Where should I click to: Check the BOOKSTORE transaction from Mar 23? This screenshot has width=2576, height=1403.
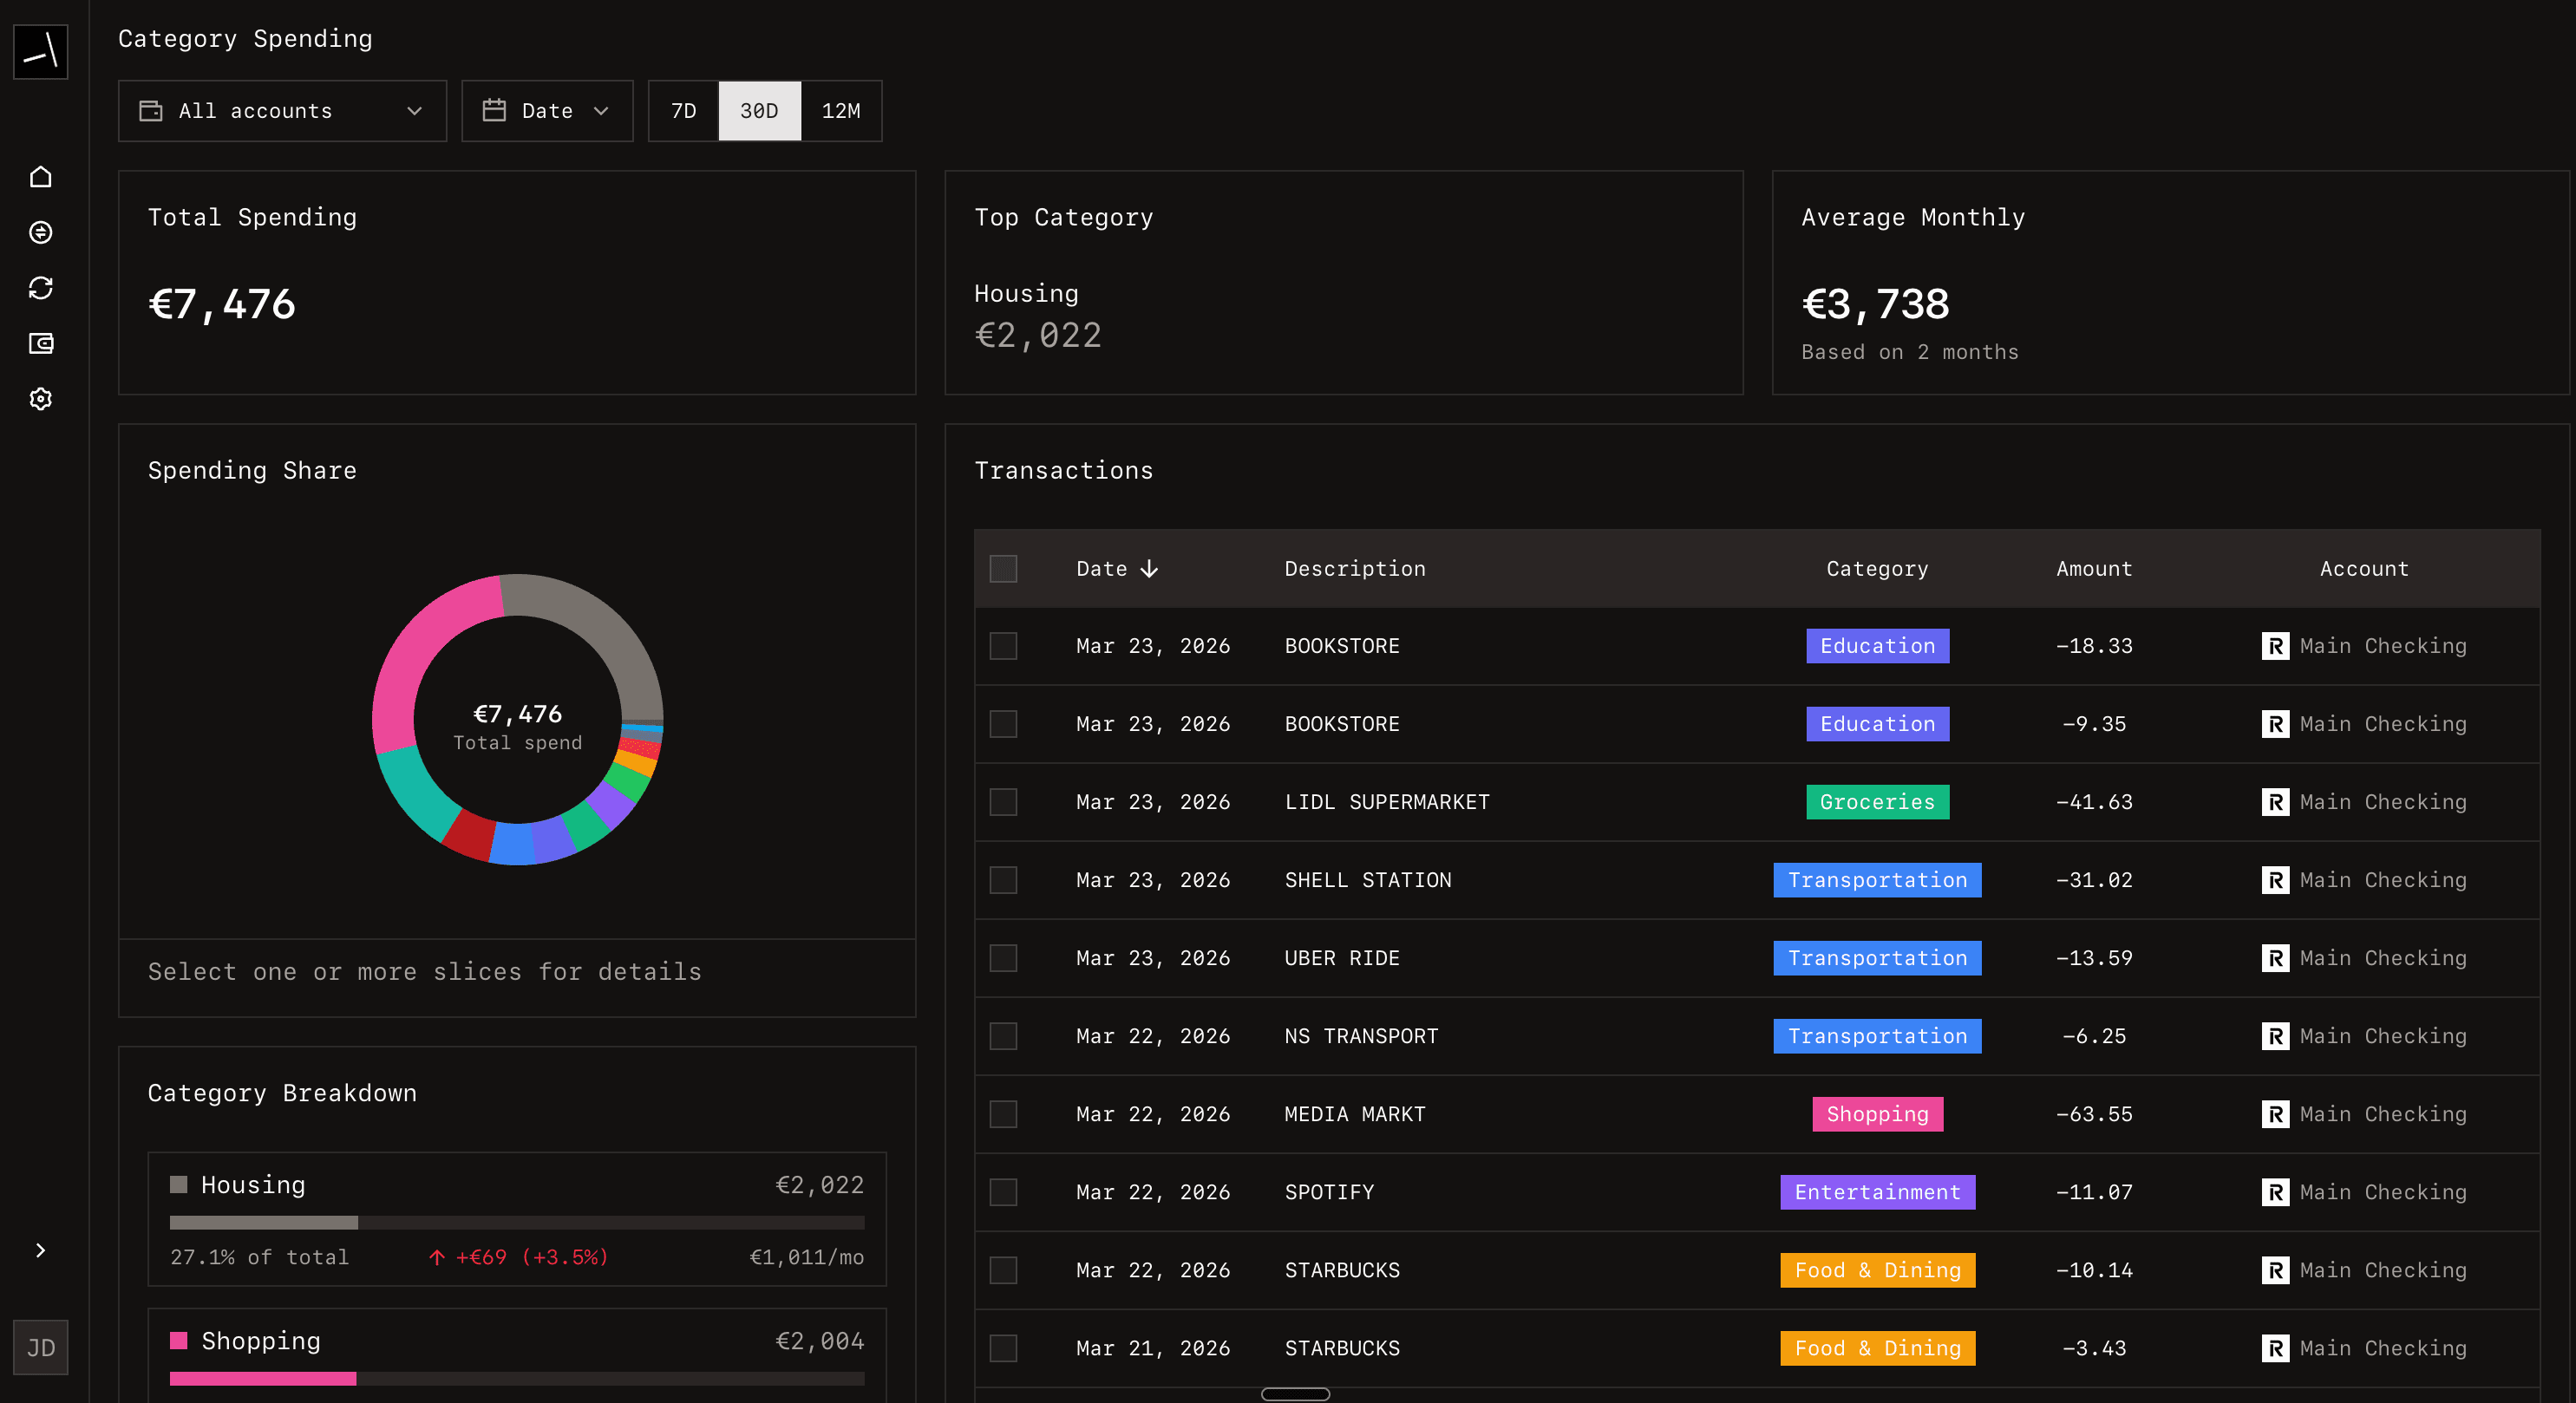tap(1003, 646)
